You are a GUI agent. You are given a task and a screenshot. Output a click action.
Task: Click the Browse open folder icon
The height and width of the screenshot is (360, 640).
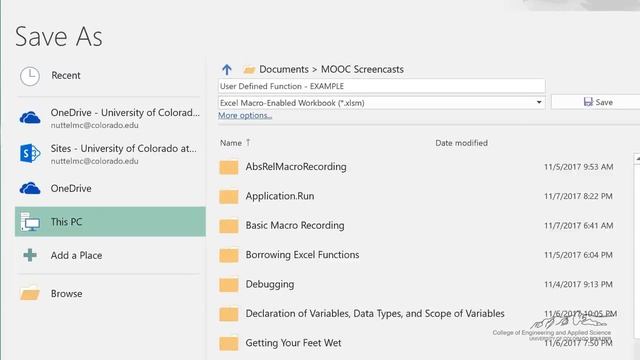pos(30,293)
